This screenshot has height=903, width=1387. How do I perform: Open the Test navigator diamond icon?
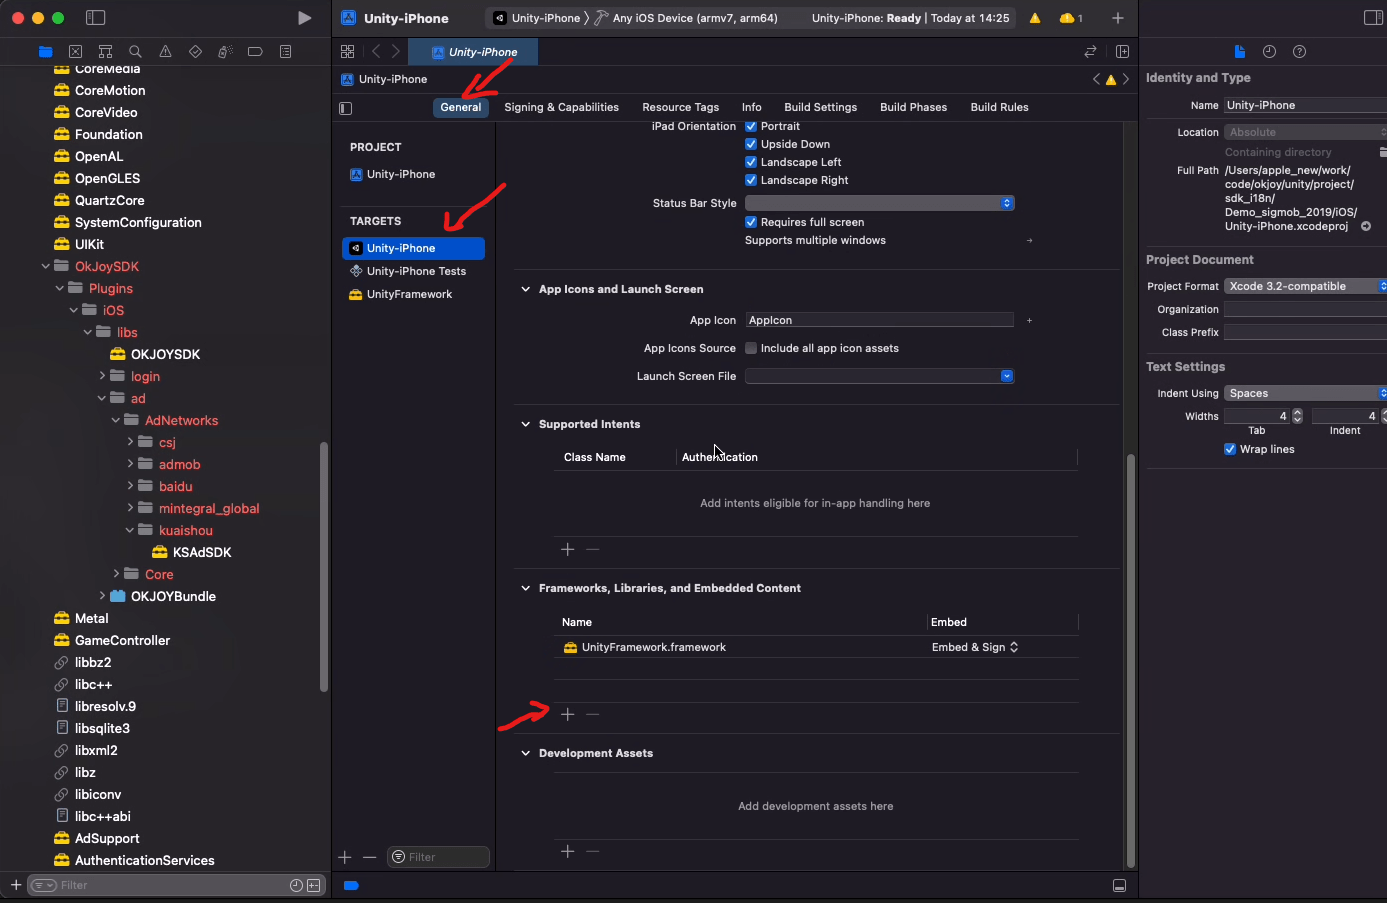(x=195, y=52)
